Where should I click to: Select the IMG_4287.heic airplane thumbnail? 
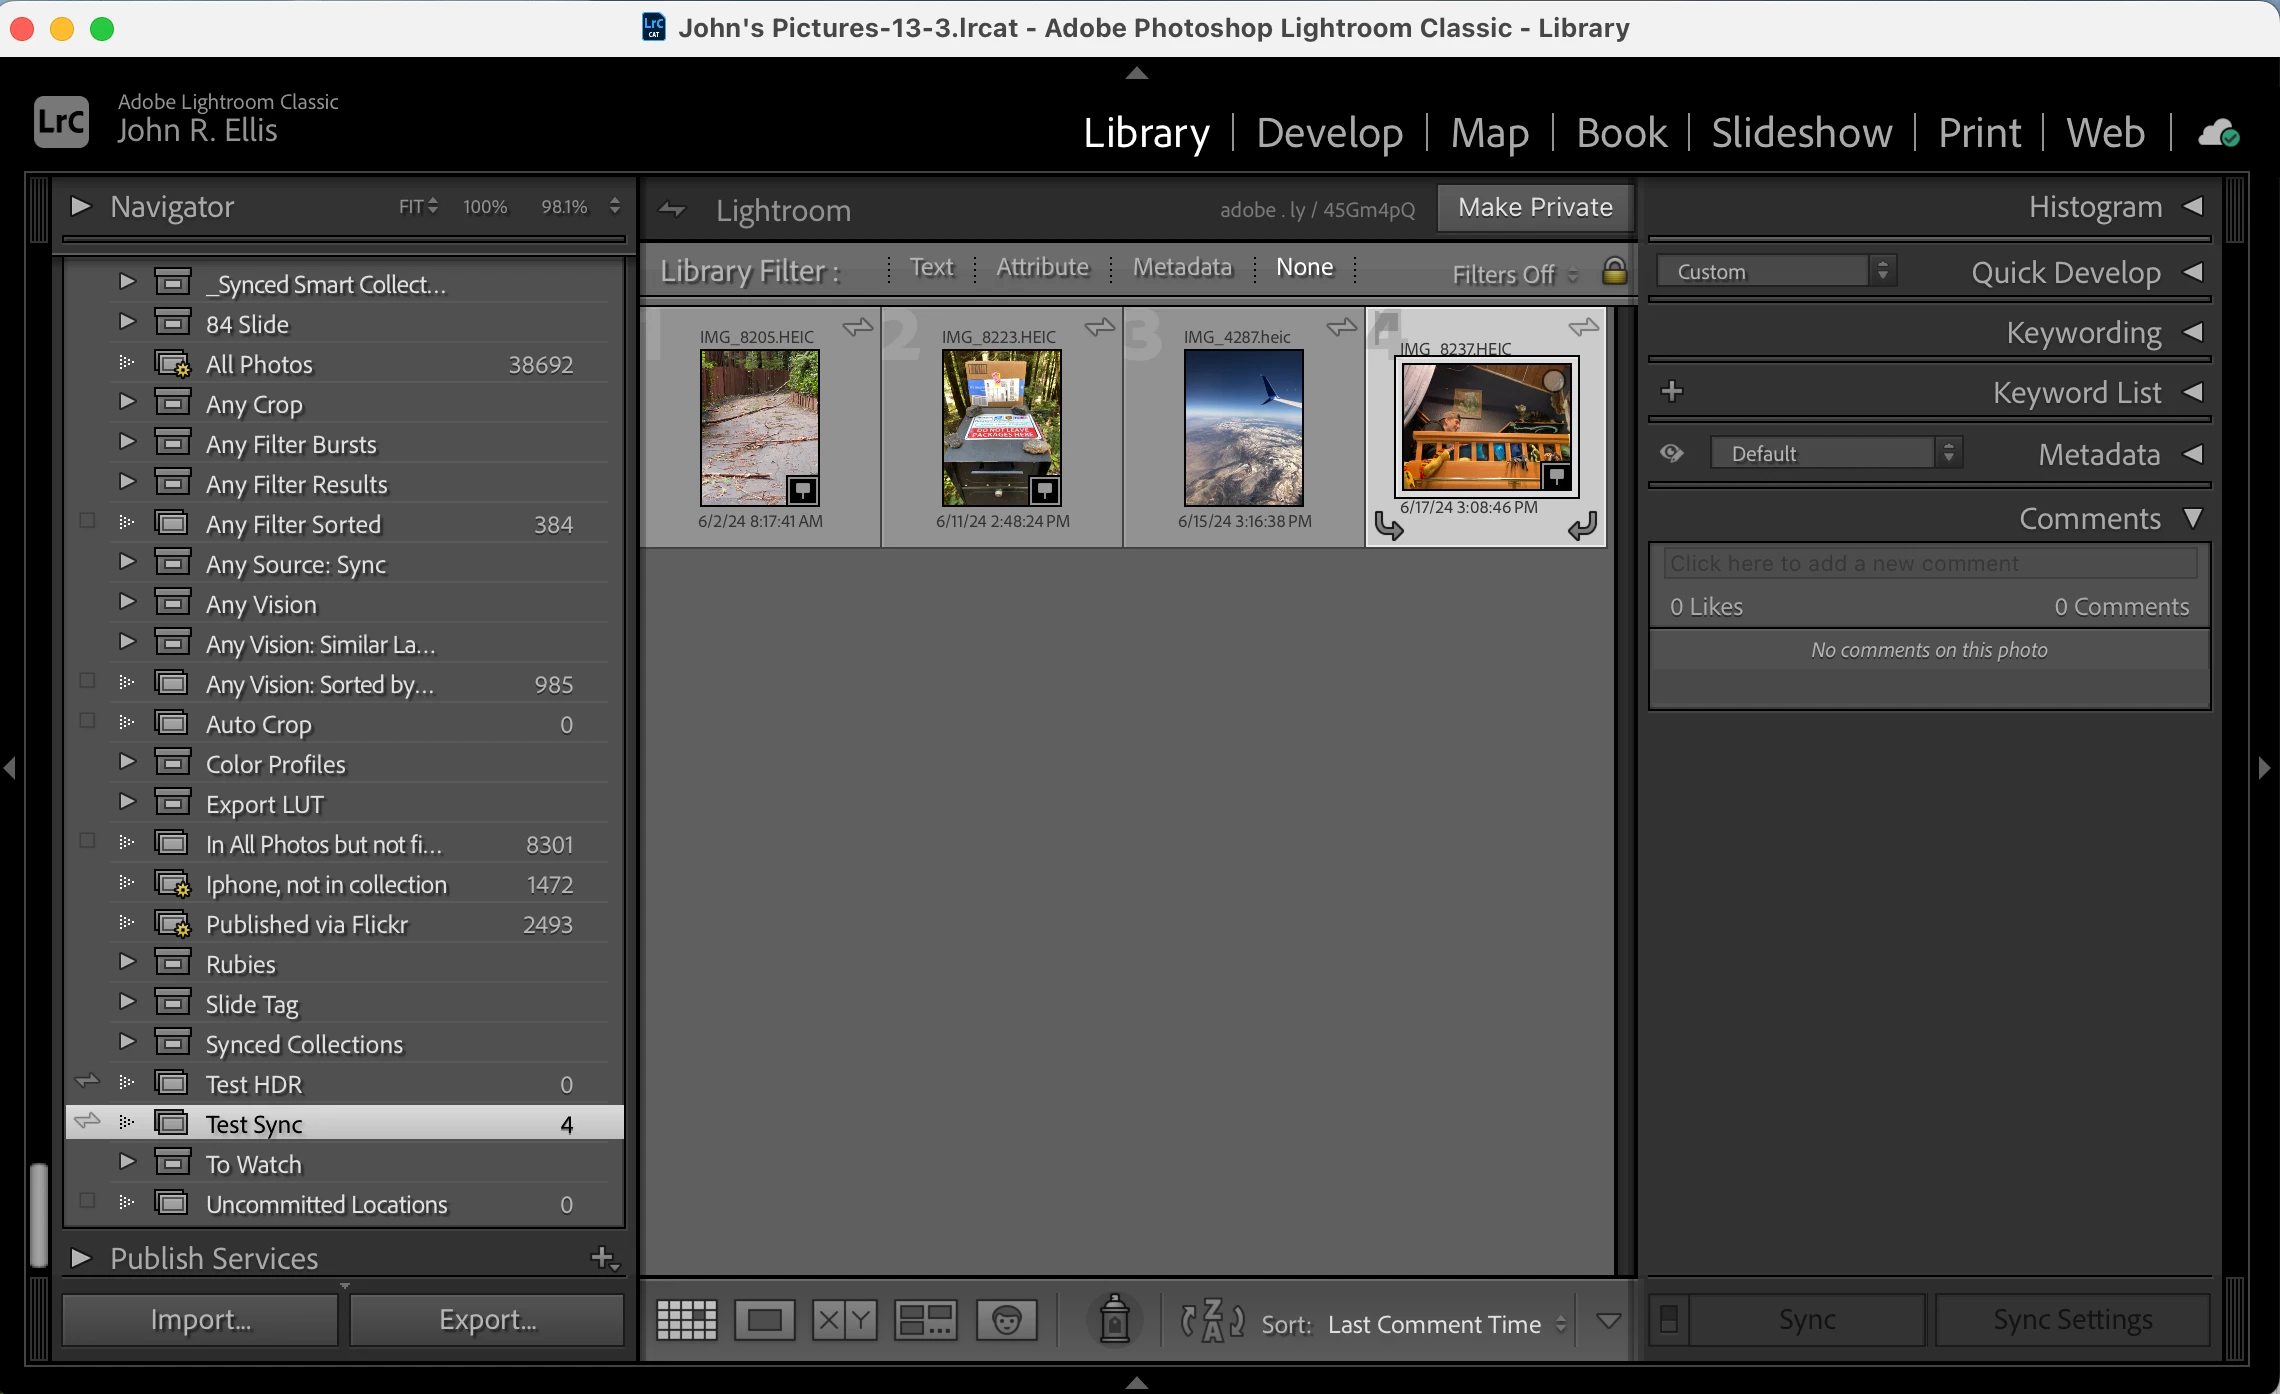[x=1244, y=427]
